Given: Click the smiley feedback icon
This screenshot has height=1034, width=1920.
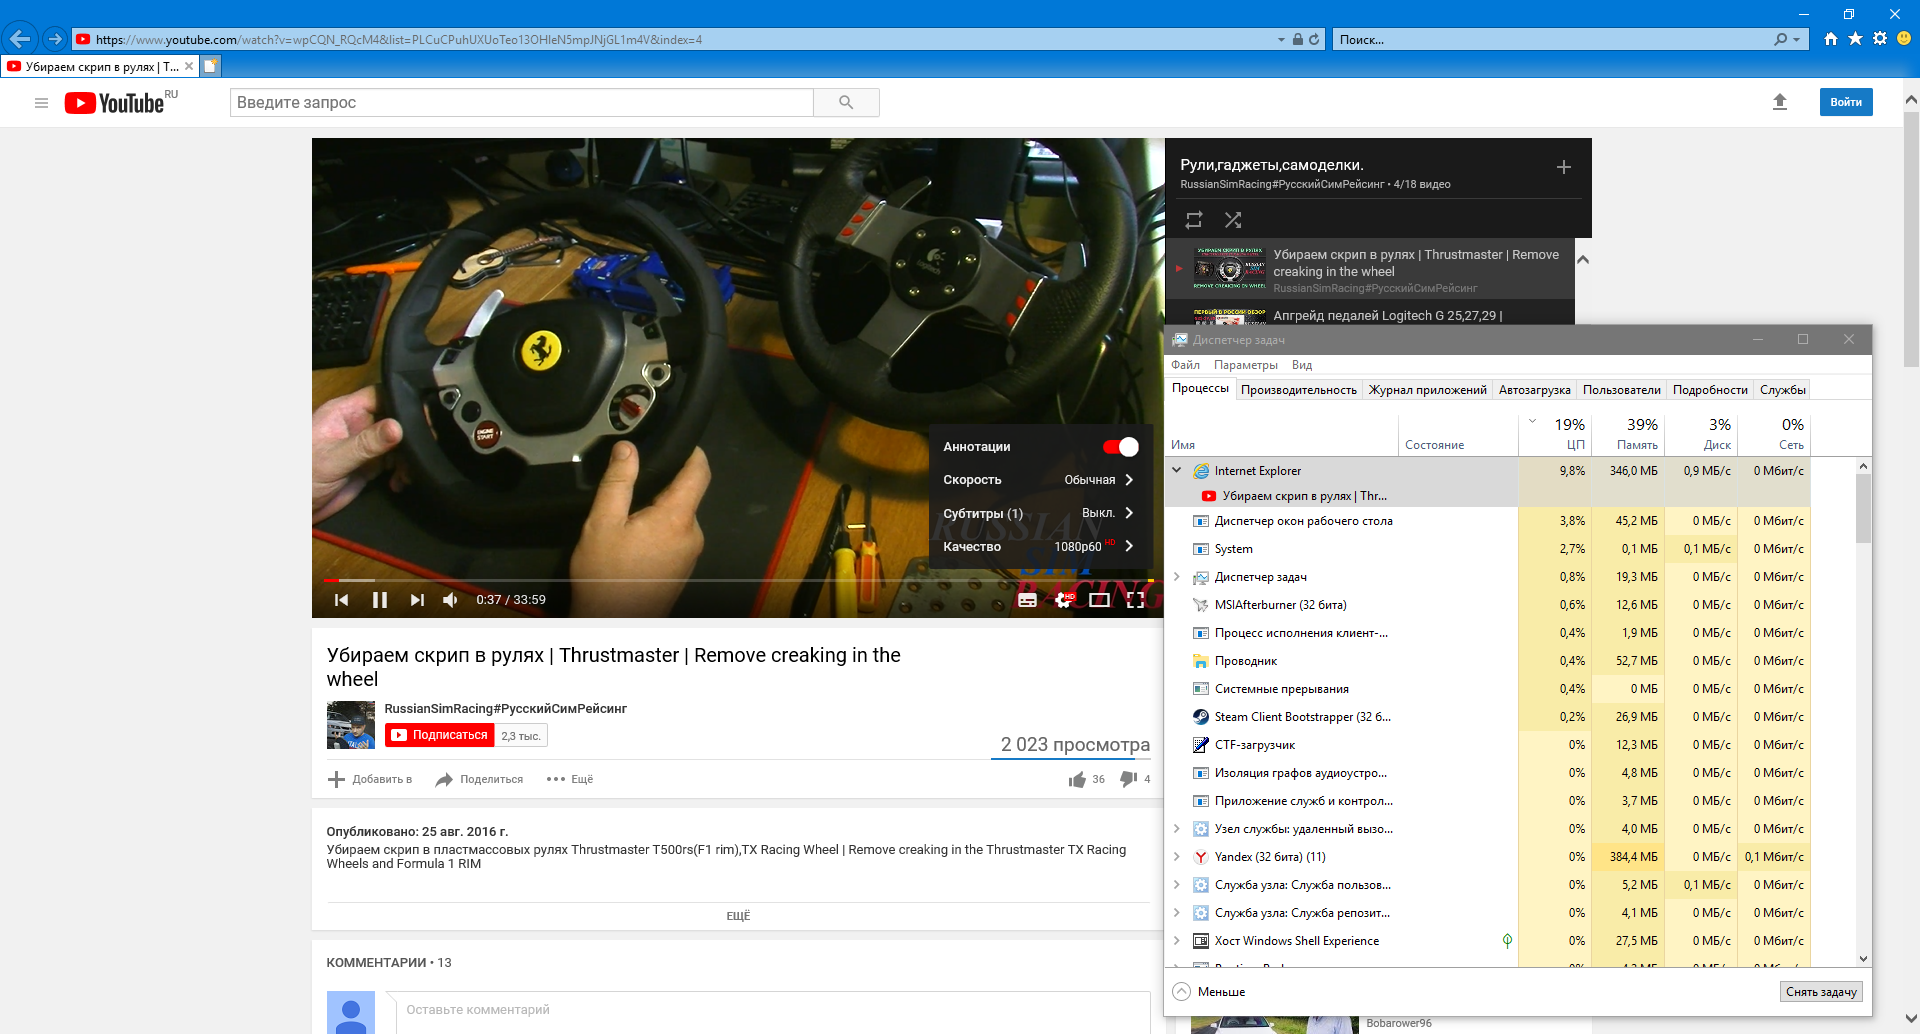Looking at the screenshot, I should [x=1904, y=39].
